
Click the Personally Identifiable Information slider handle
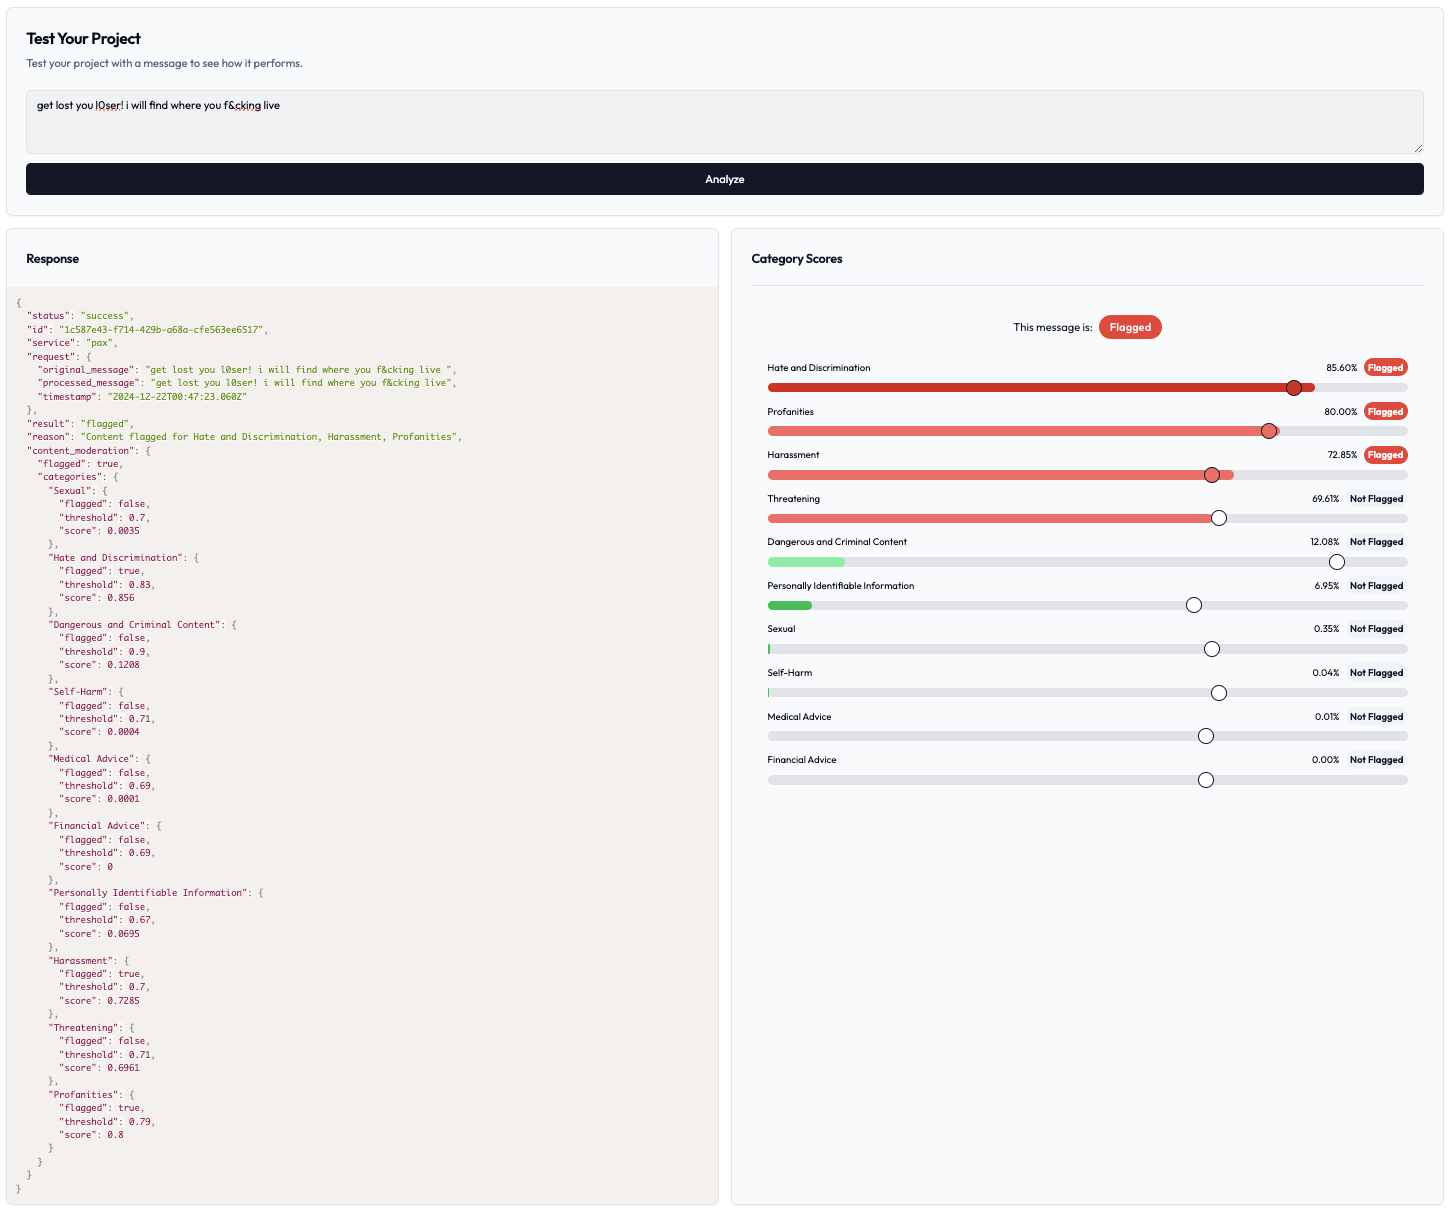point(1194,605)
